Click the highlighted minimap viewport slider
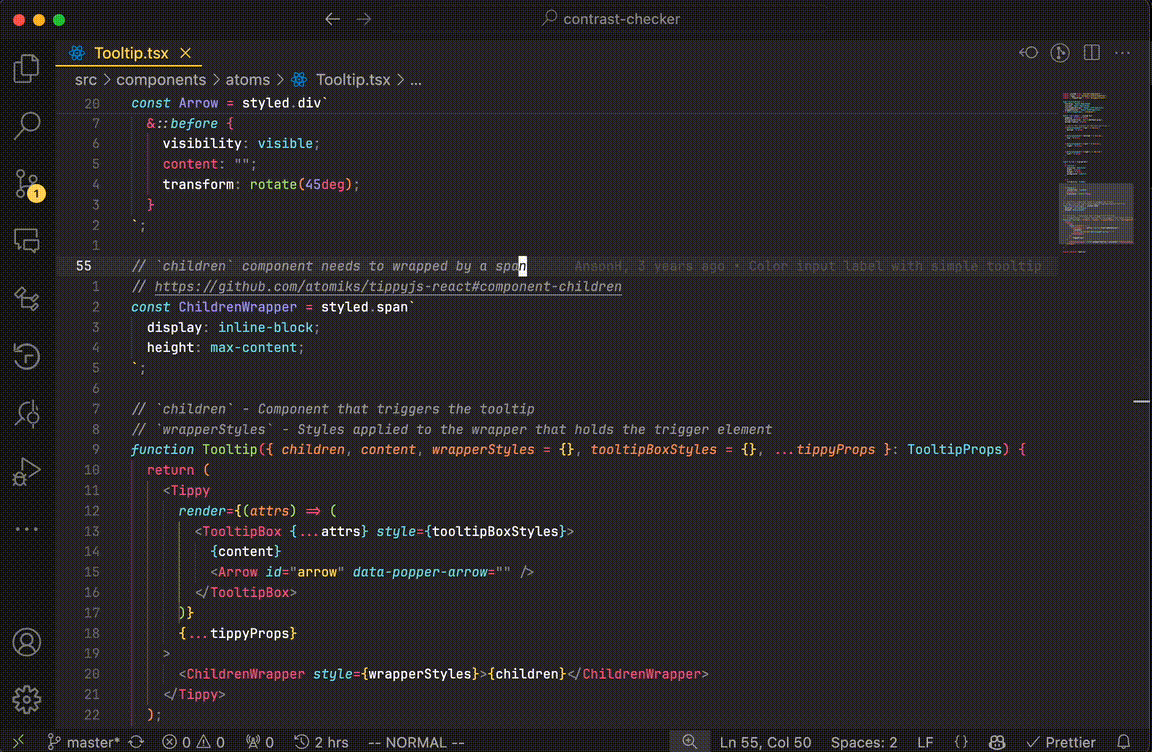The image size is (1152, 752). coord(1095,213)
